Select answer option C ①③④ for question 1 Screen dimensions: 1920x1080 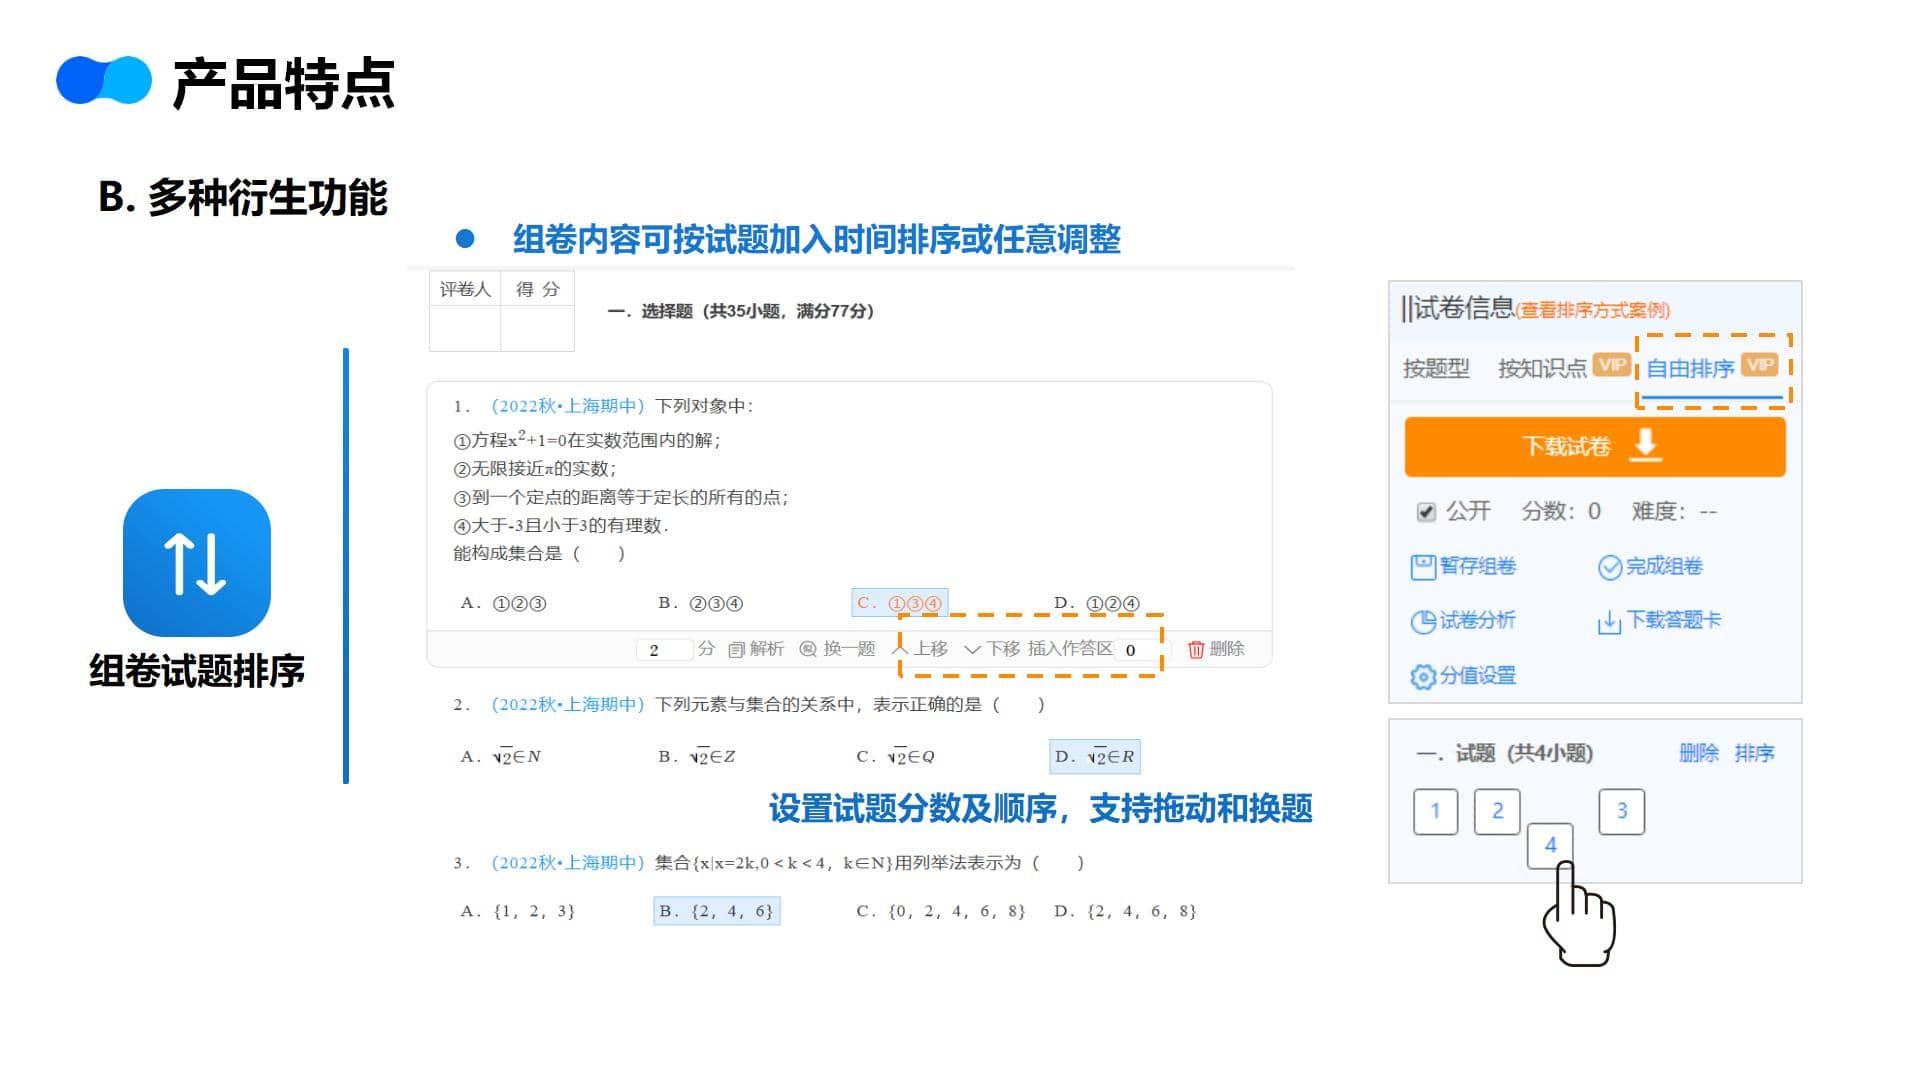click(899, 603)
